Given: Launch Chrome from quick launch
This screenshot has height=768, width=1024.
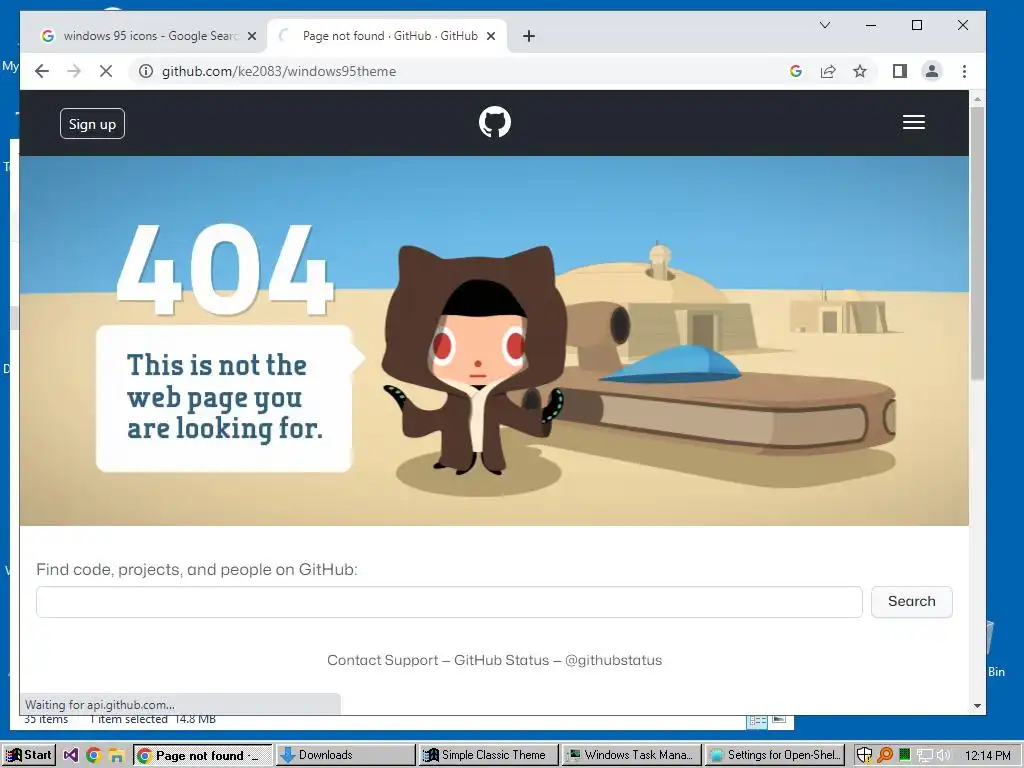Looking at the screenshot, I should coord(93,756).
